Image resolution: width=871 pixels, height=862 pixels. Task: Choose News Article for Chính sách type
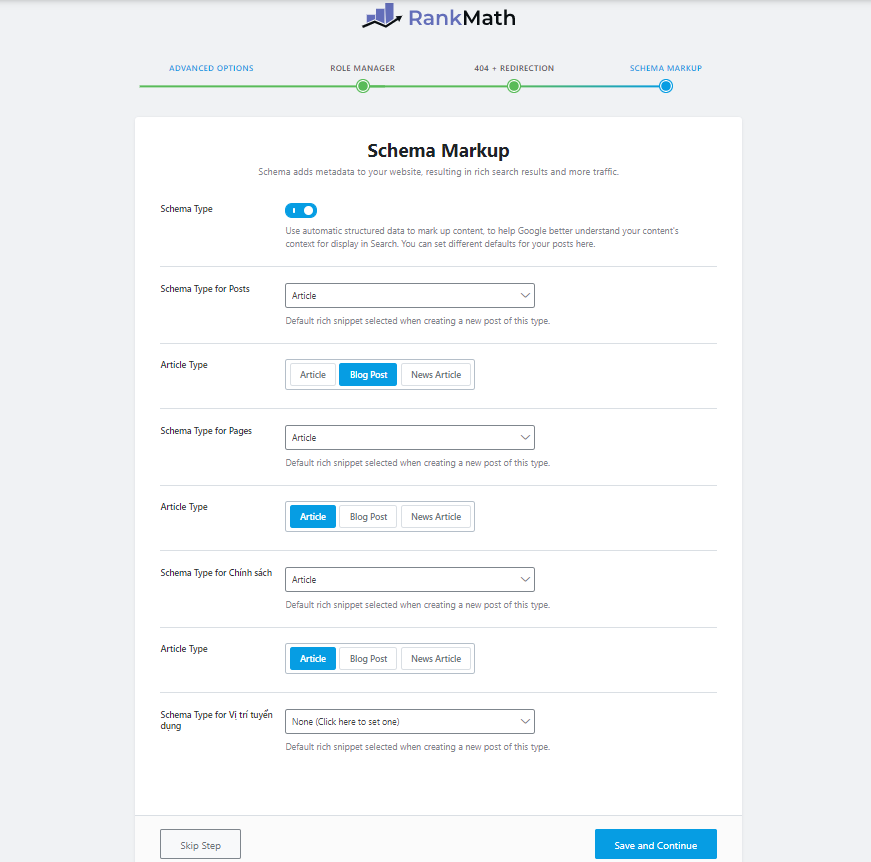[436, 659]
